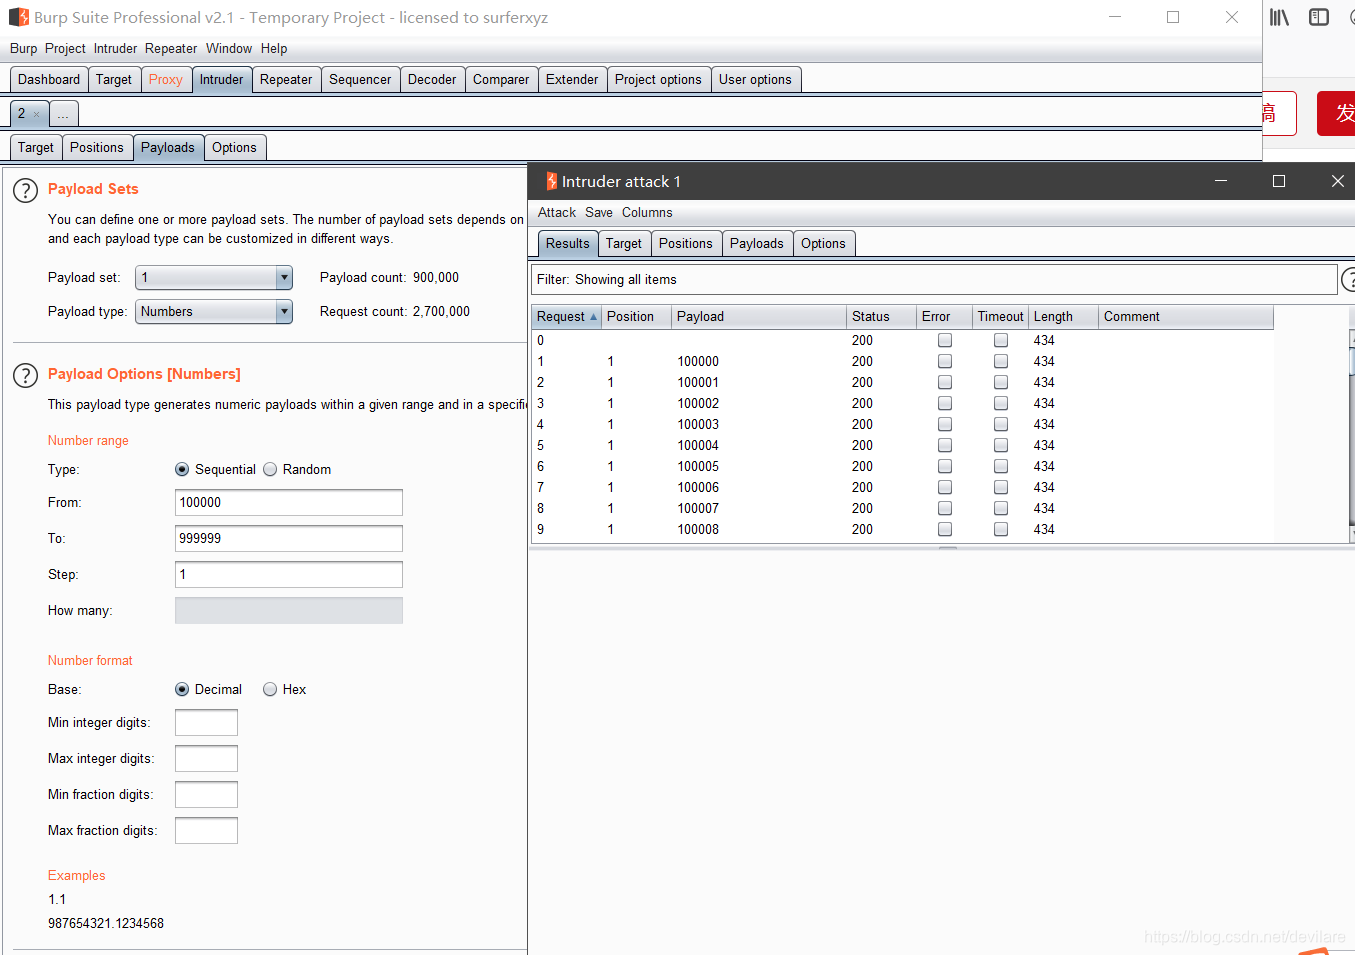The height and width of the screenshot is (955, 1355).
Task: Tick Error checkbox for payload 100002
Action: (945, 404)
